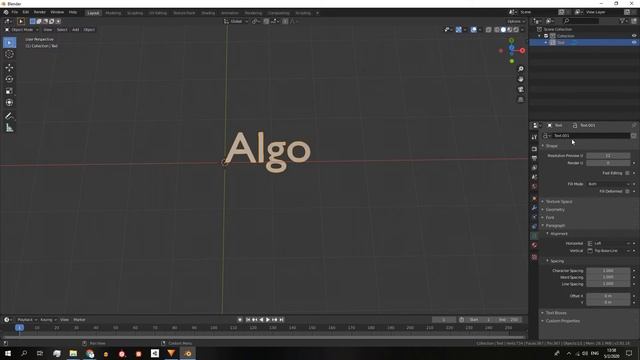The height and width of the screenshot is (360, 640).
Task: Open the Object Mode dropdown
Action: [x=22, y=30]
